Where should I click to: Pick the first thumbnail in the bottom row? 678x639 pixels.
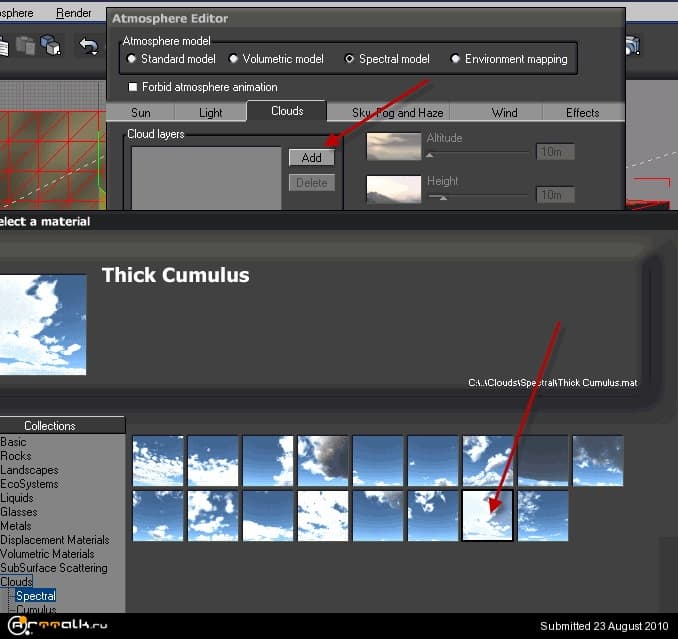click(158, 515)
